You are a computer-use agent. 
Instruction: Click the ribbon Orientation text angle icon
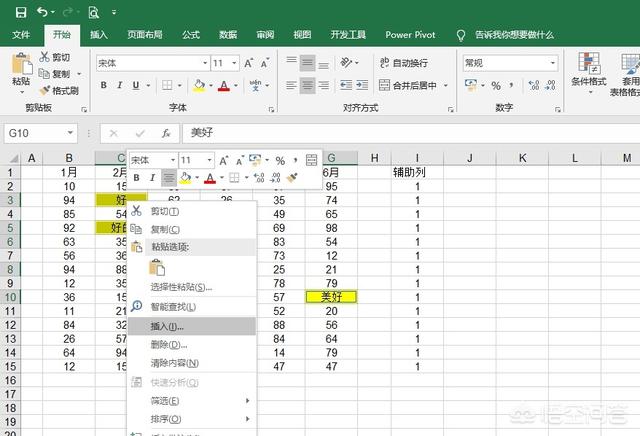click(x=346, y=62)
